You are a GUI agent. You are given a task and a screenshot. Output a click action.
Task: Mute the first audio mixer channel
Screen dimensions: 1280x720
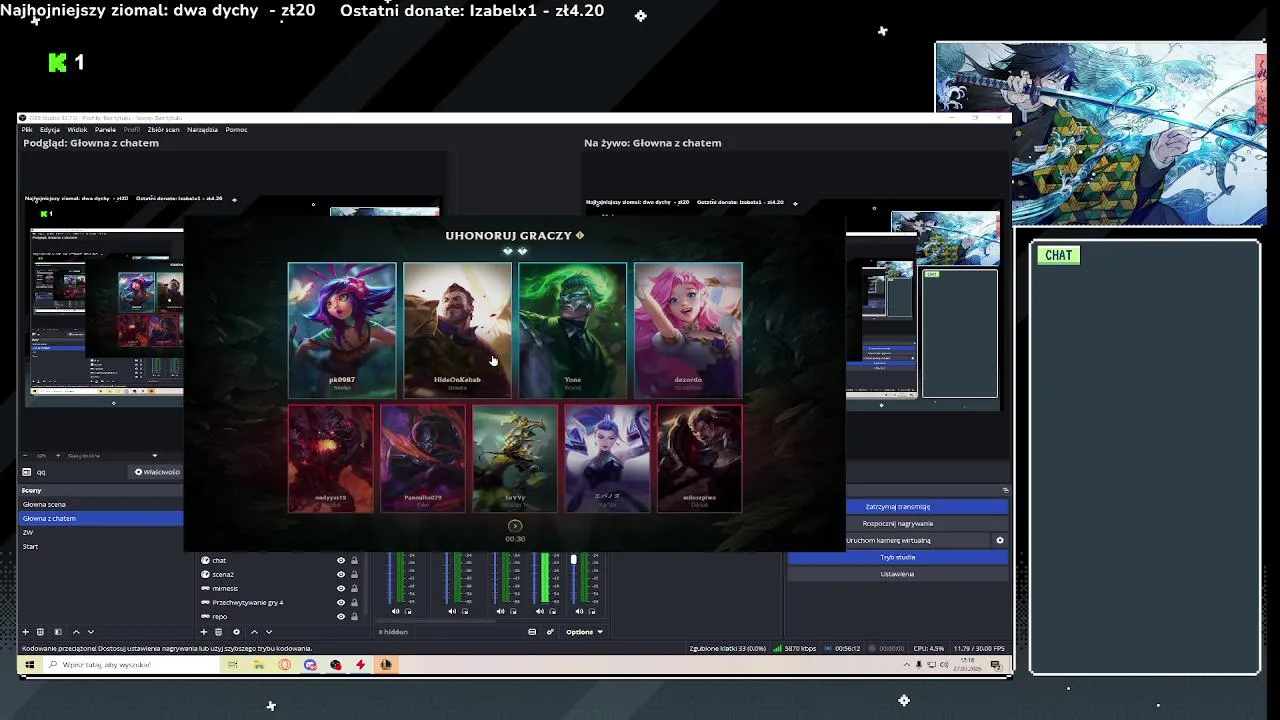tap(395, 611)
